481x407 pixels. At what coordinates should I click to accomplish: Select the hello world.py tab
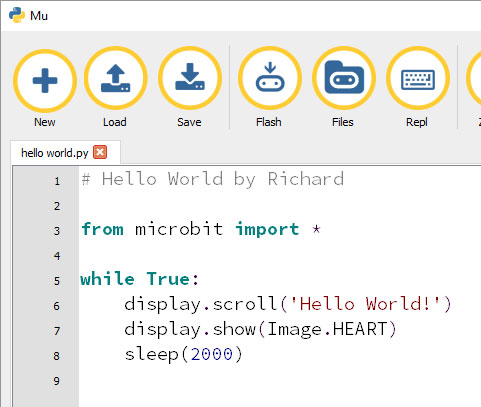(65, 153)
